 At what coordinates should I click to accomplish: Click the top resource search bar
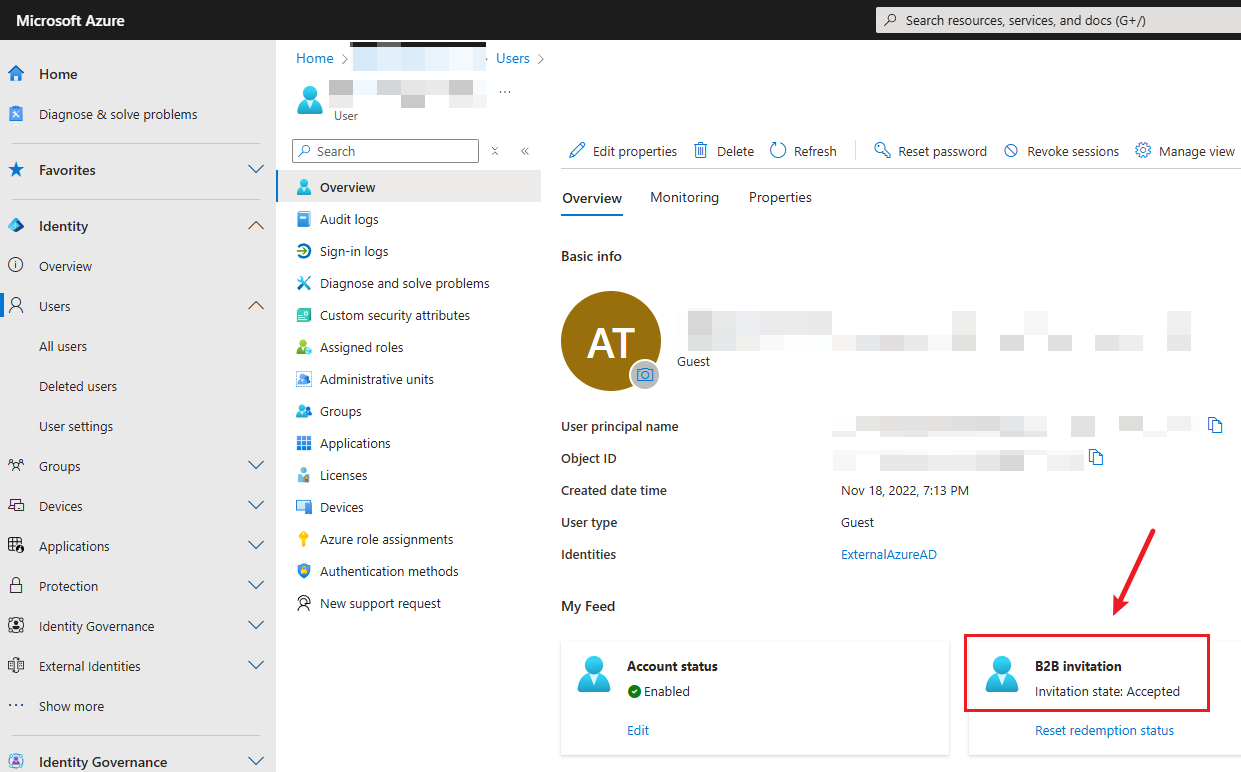[x=1058, y=20]
